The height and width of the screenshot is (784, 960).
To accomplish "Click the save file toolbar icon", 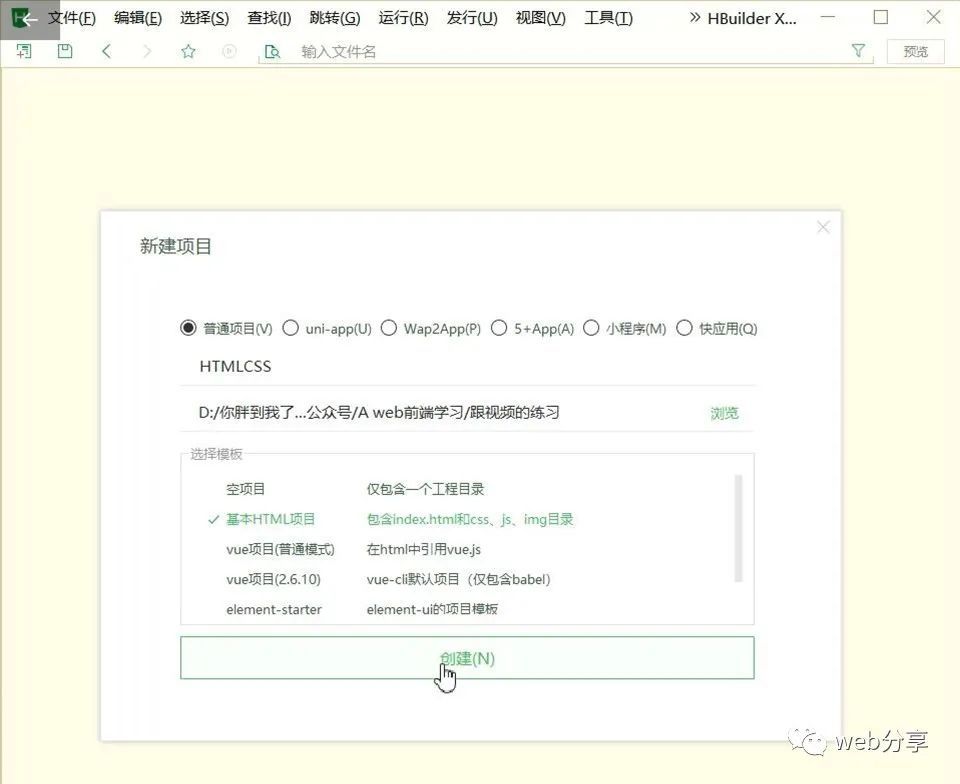I will (x=65, y=51).
